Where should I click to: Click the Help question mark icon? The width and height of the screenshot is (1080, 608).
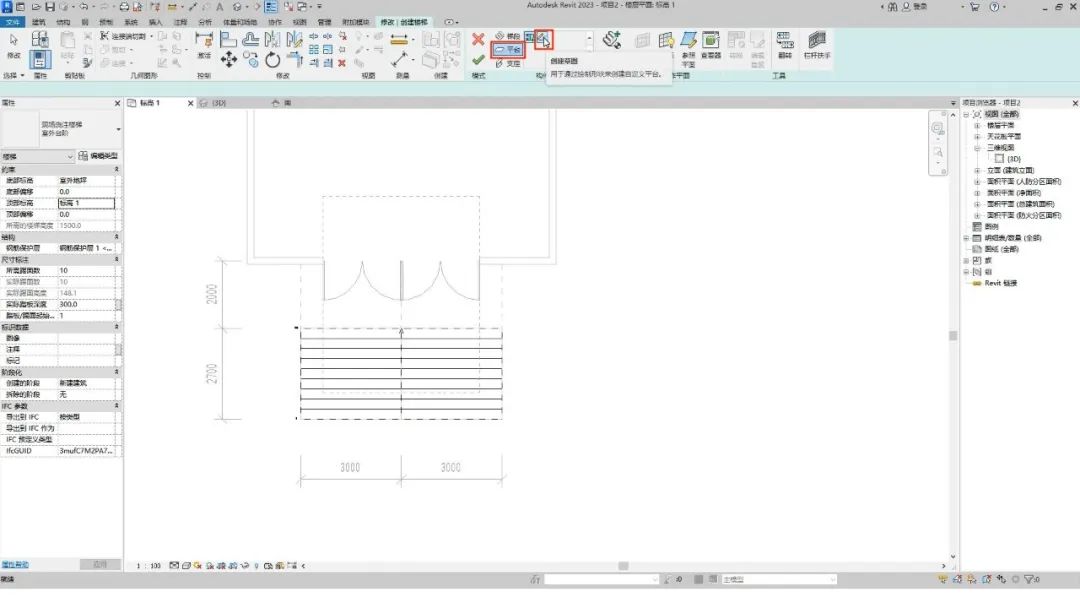994,6
